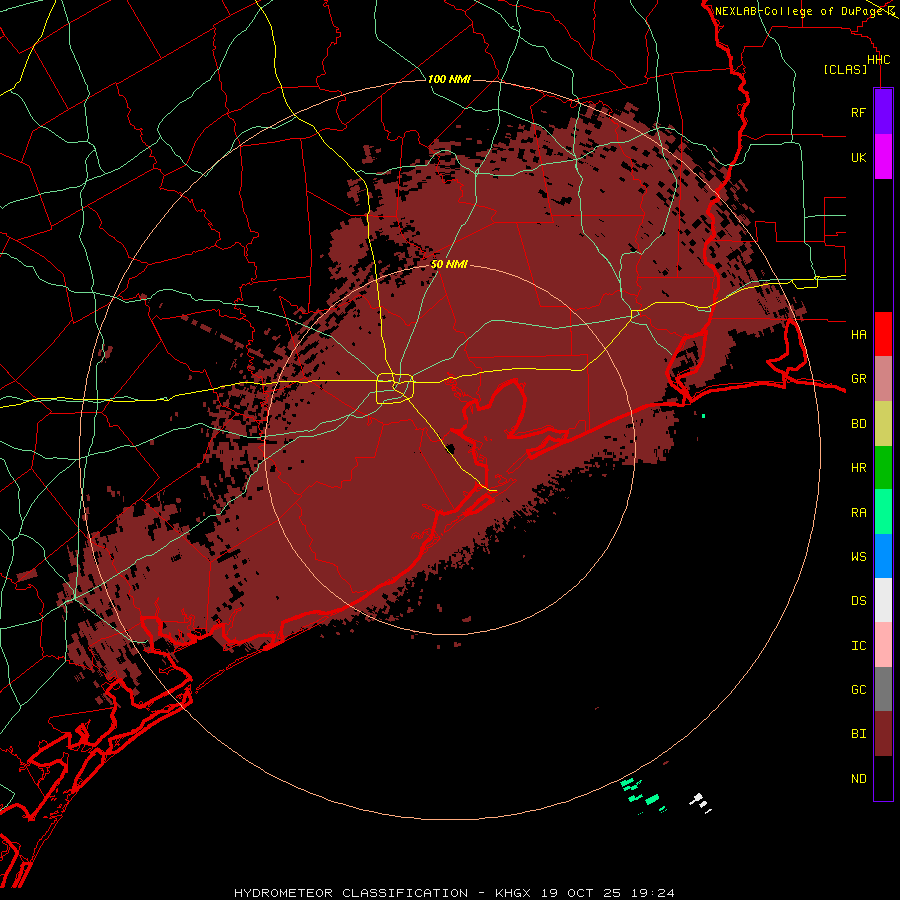Viewport: 900px width, 900px height.
Task: Click the [CLAS] units label
Action: 845,69
